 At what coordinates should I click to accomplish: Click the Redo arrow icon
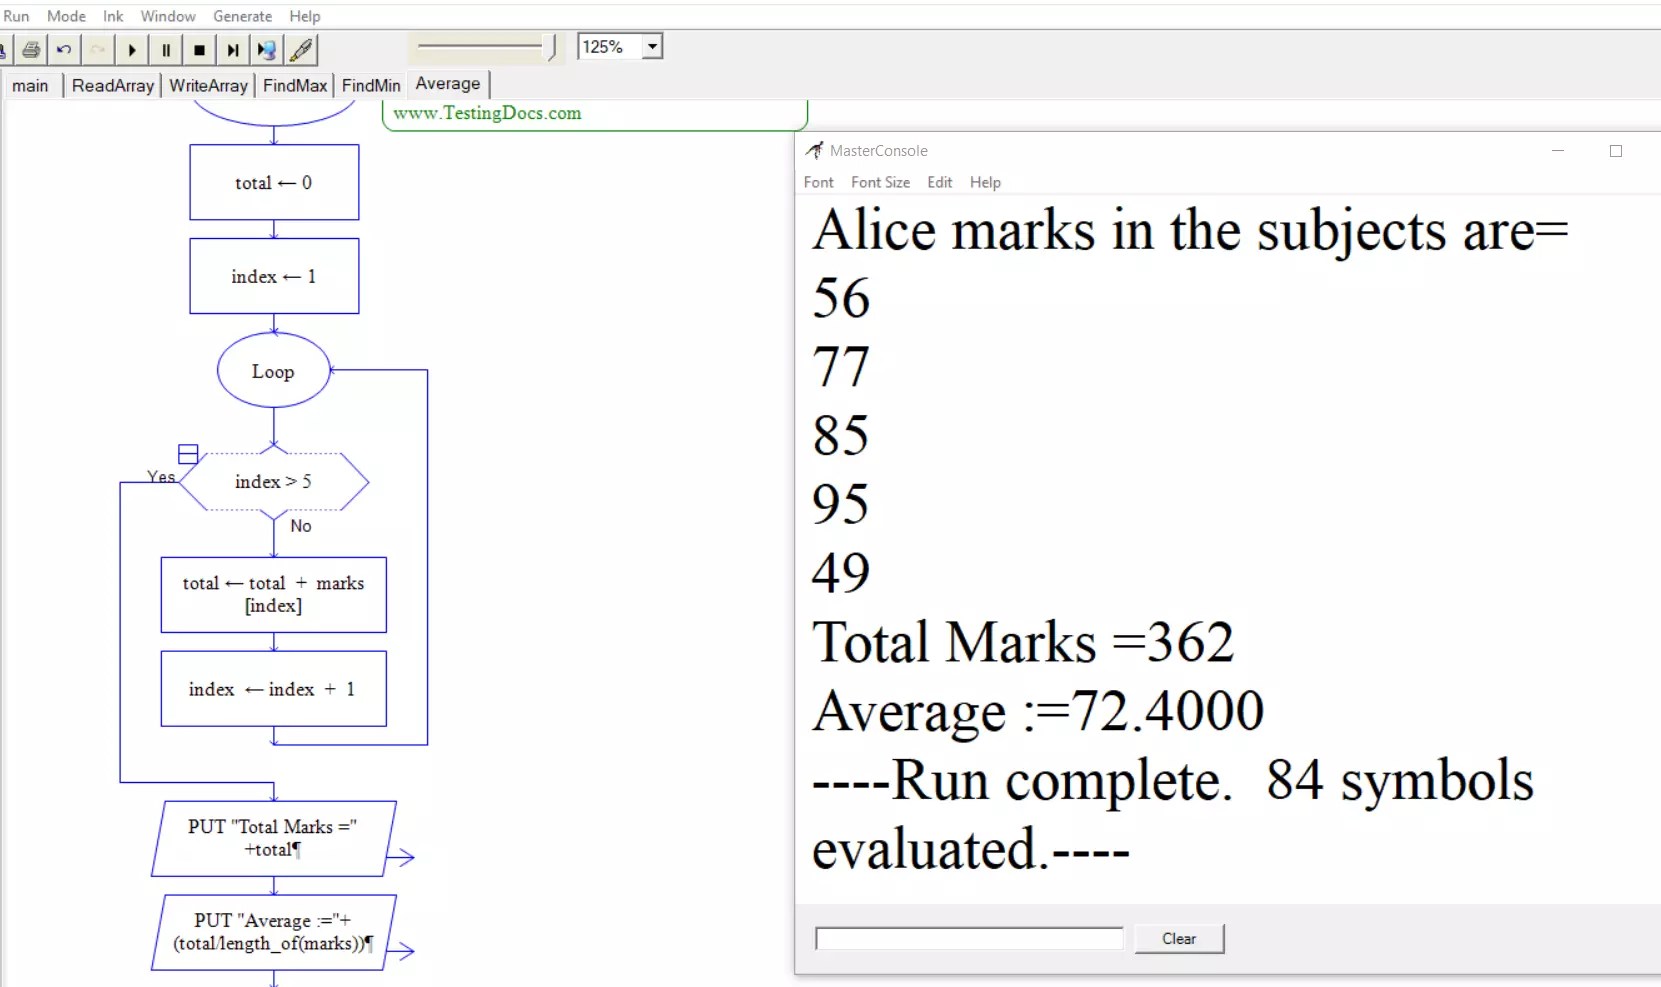click(97, 50)
